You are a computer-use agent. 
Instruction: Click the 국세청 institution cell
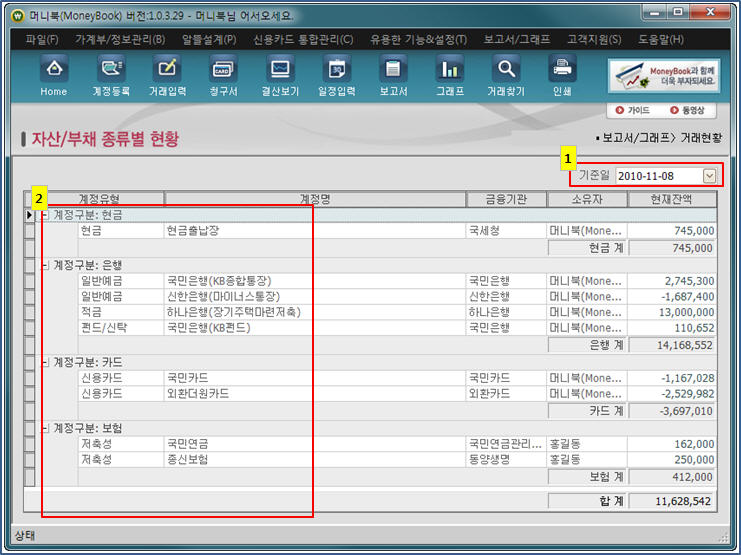[506, 231]
